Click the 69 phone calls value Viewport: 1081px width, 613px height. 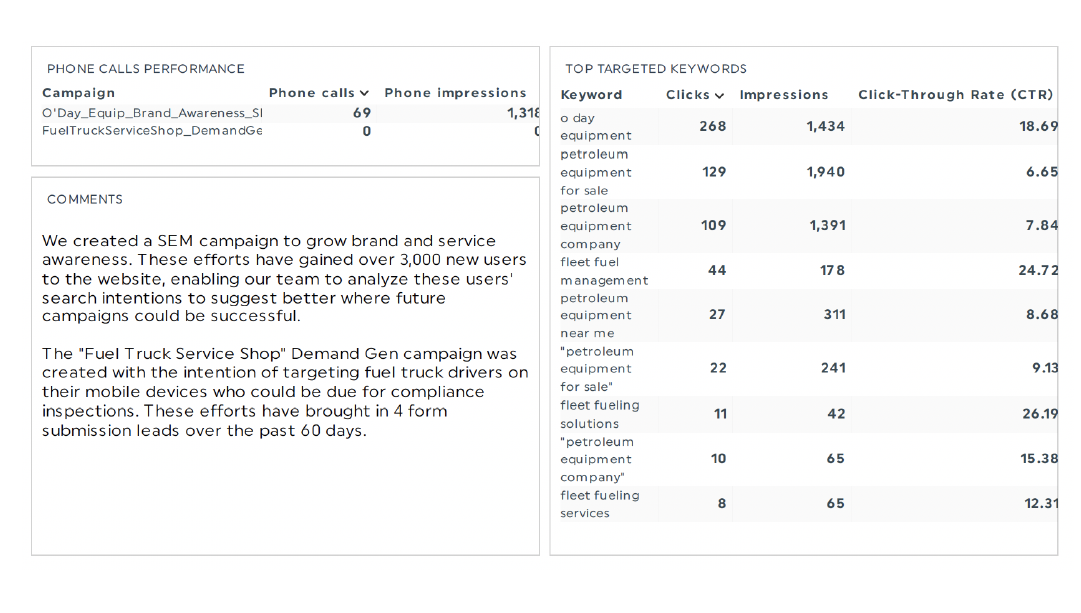tap(362, 113)
